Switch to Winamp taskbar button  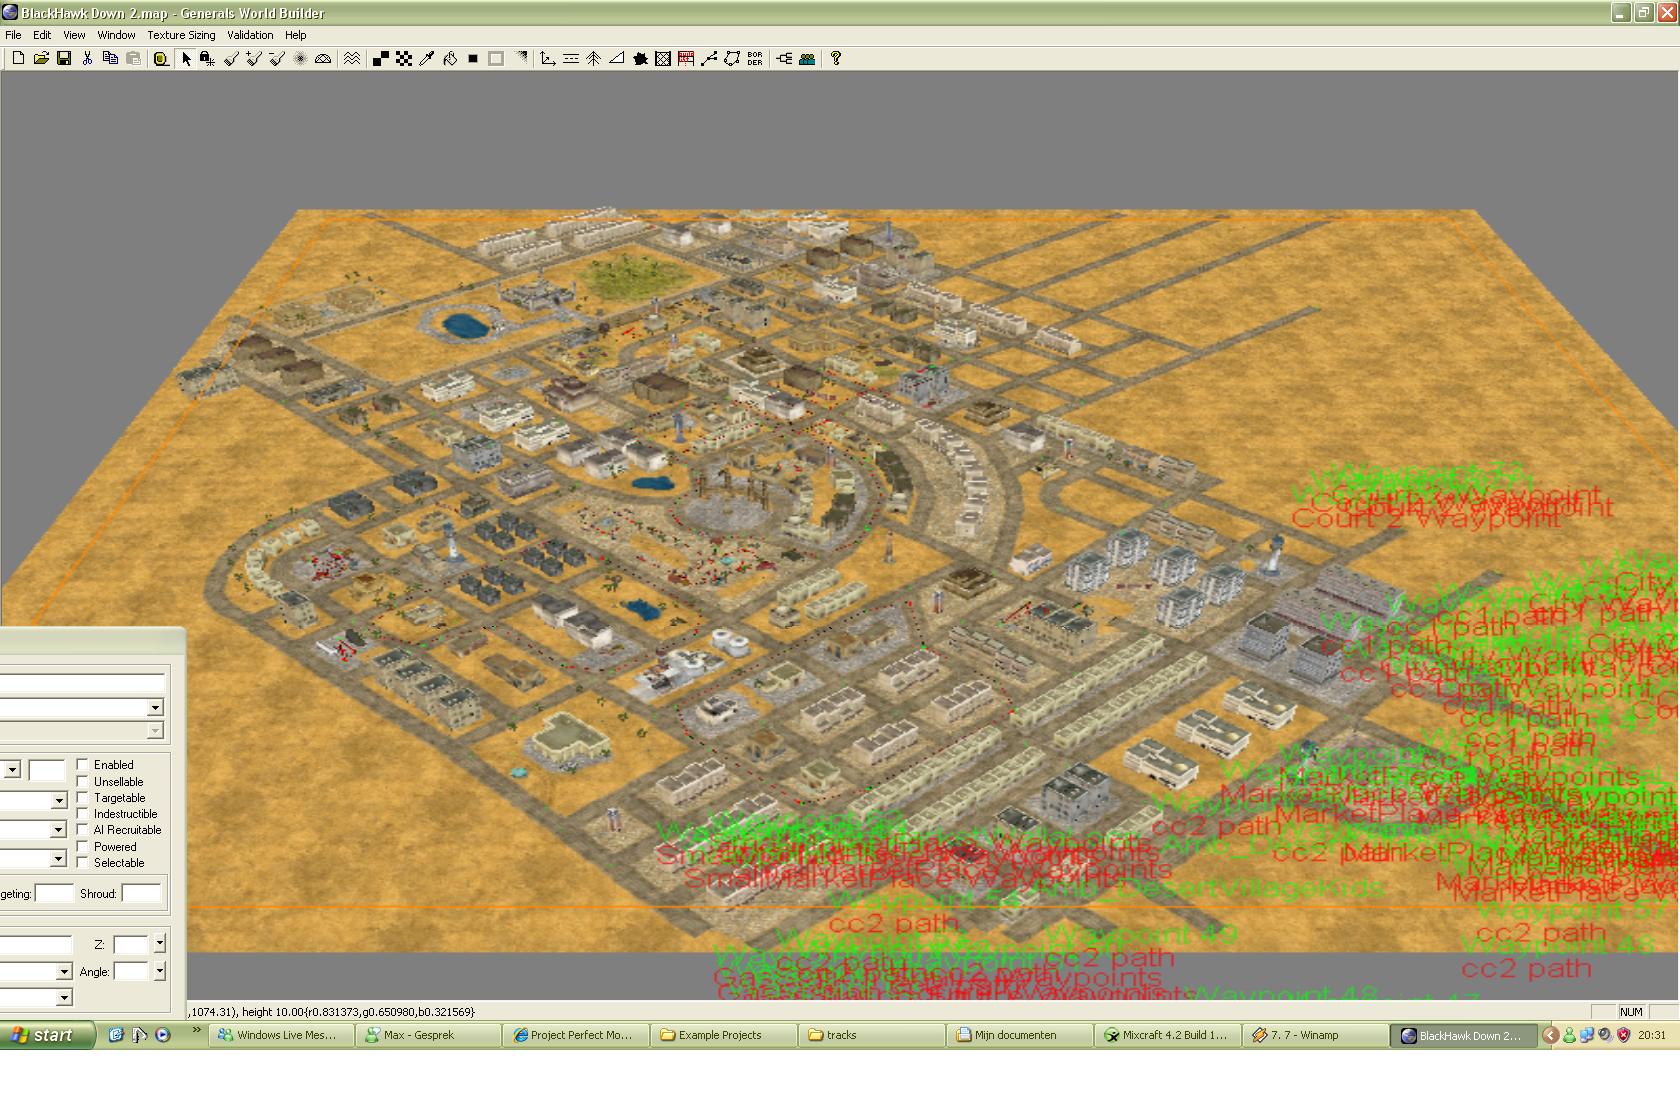click(1315, 1035)
